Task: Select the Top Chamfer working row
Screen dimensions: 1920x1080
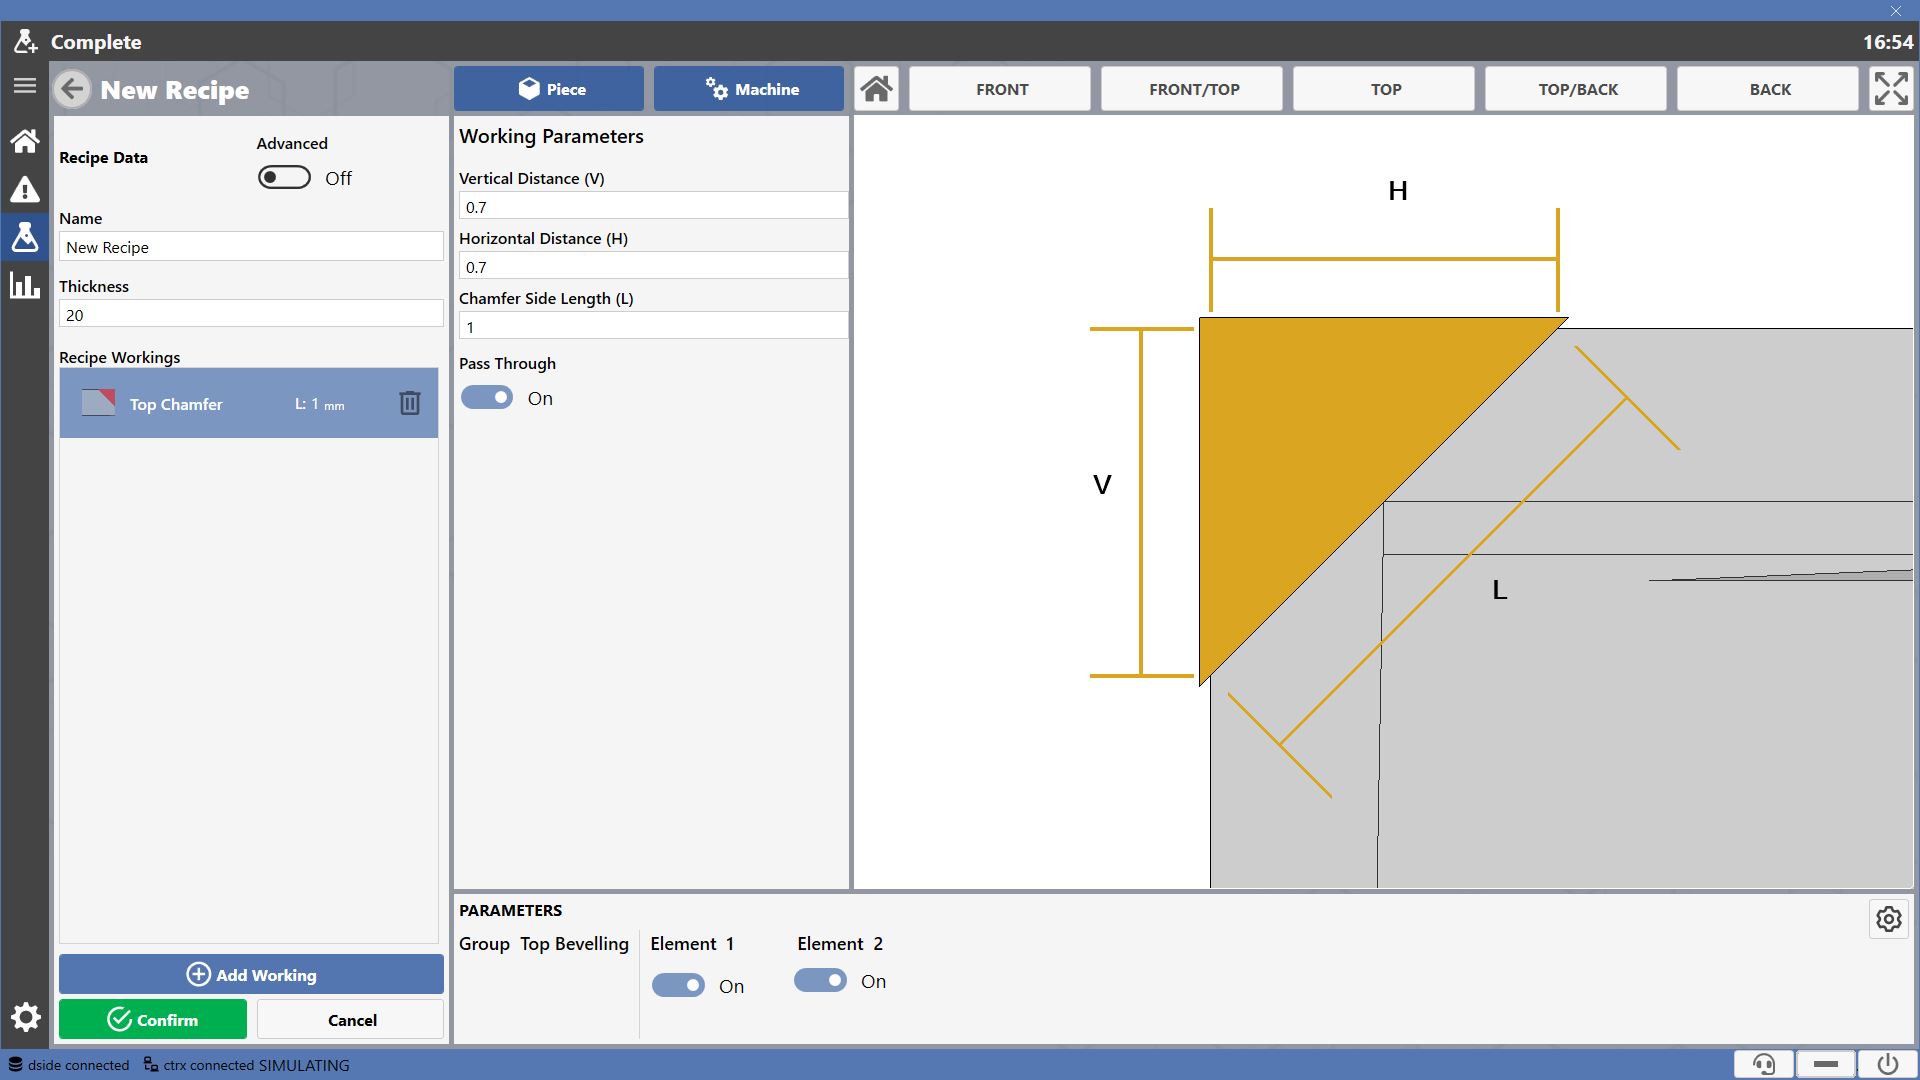Action: coord(249,403)
